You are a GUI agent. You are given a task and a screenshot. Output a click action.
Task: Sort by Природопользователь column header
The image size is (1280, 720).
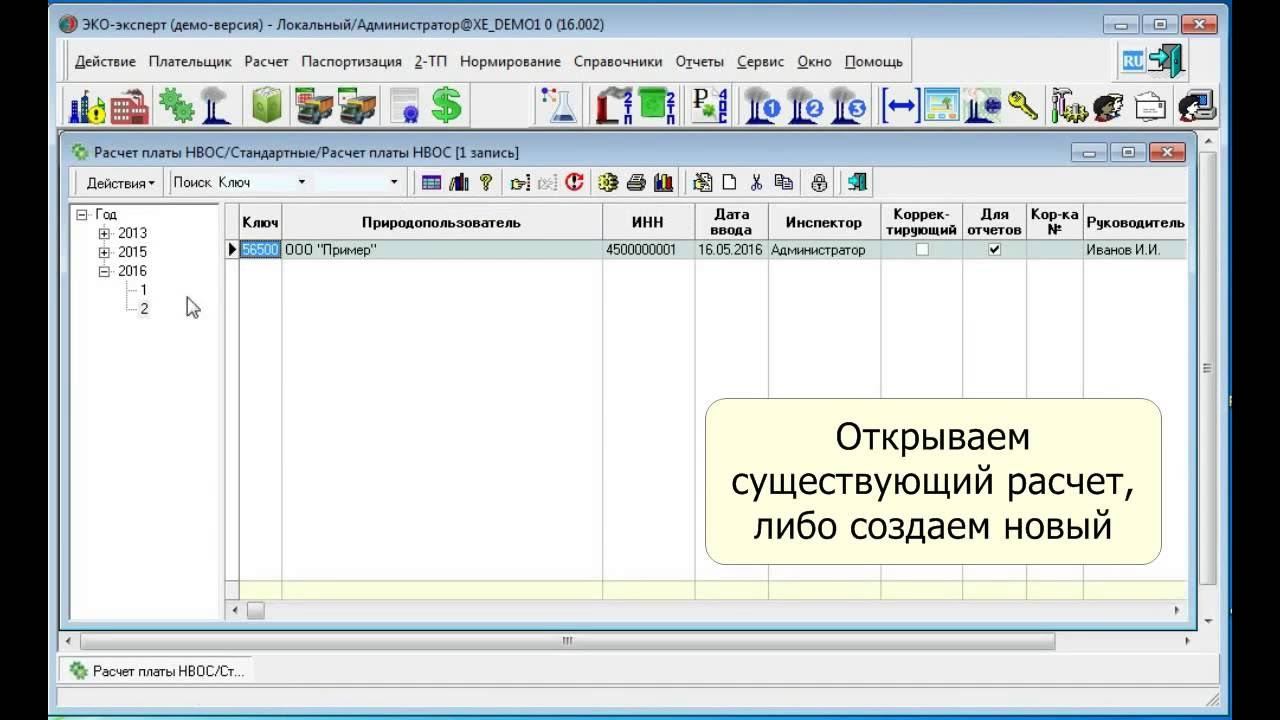coord(441,223)
